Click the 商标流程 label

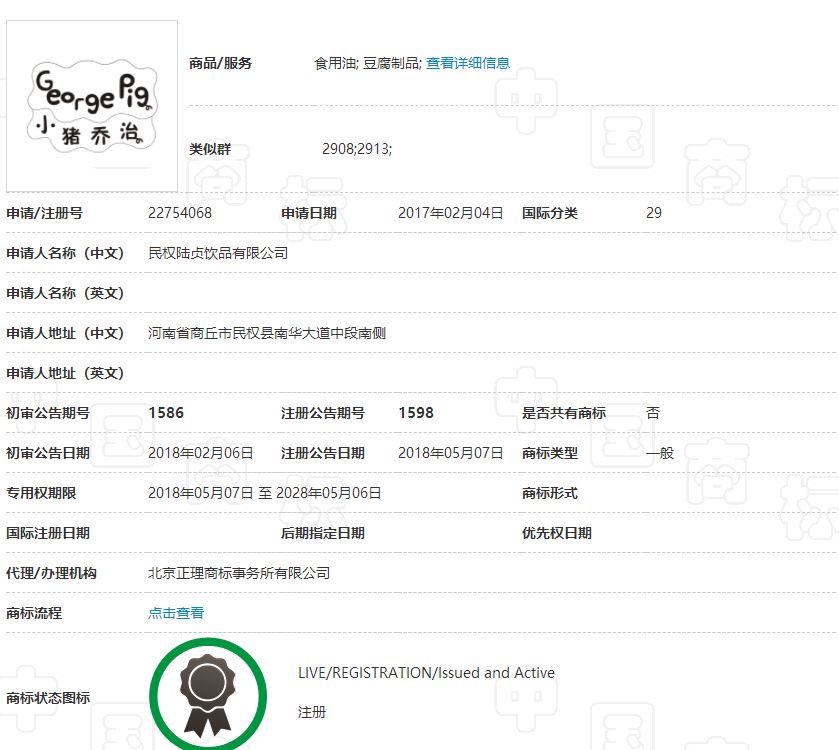coord(34,613)
